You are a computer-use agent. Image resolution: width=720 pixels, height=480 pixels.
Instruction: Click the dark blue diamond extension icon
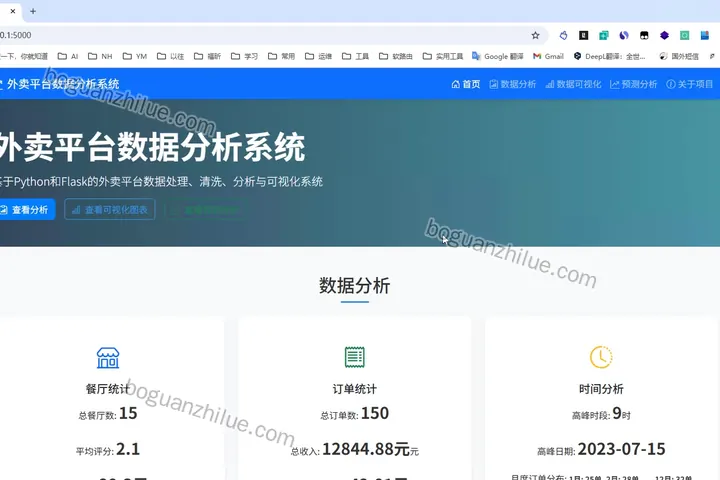664,35
